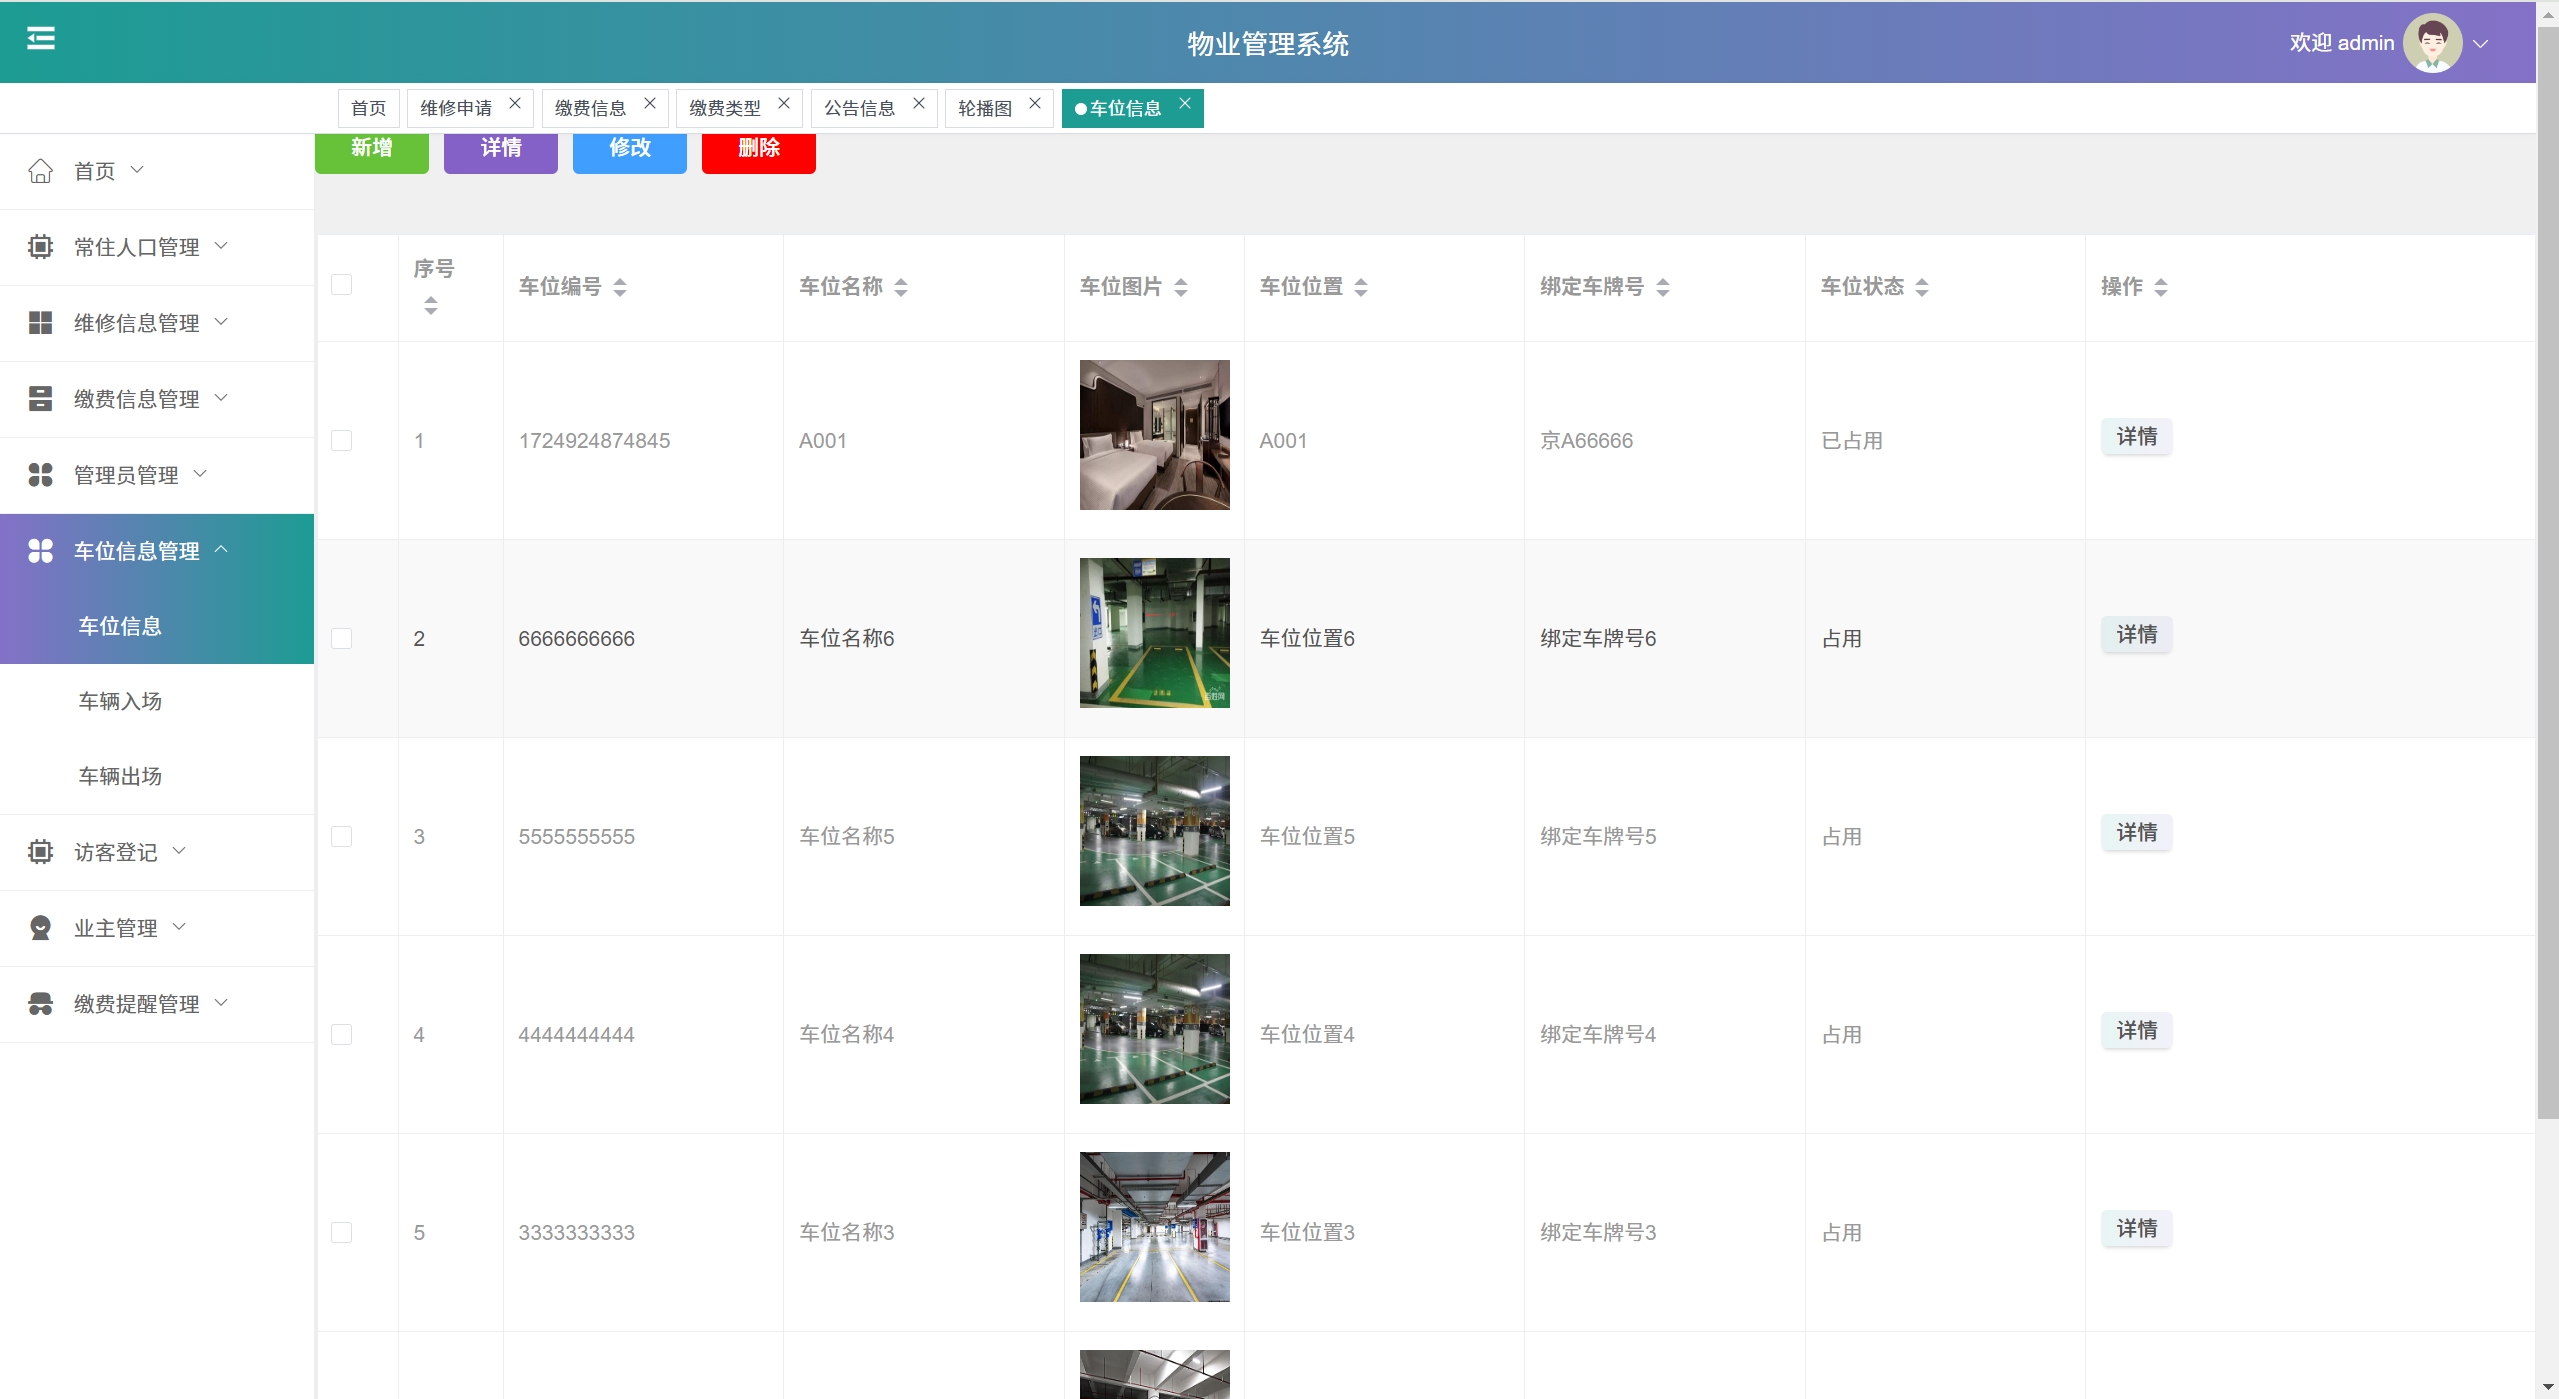Click 业主管理 sidebar icon

pyautogui.click(x=40, y=928)
